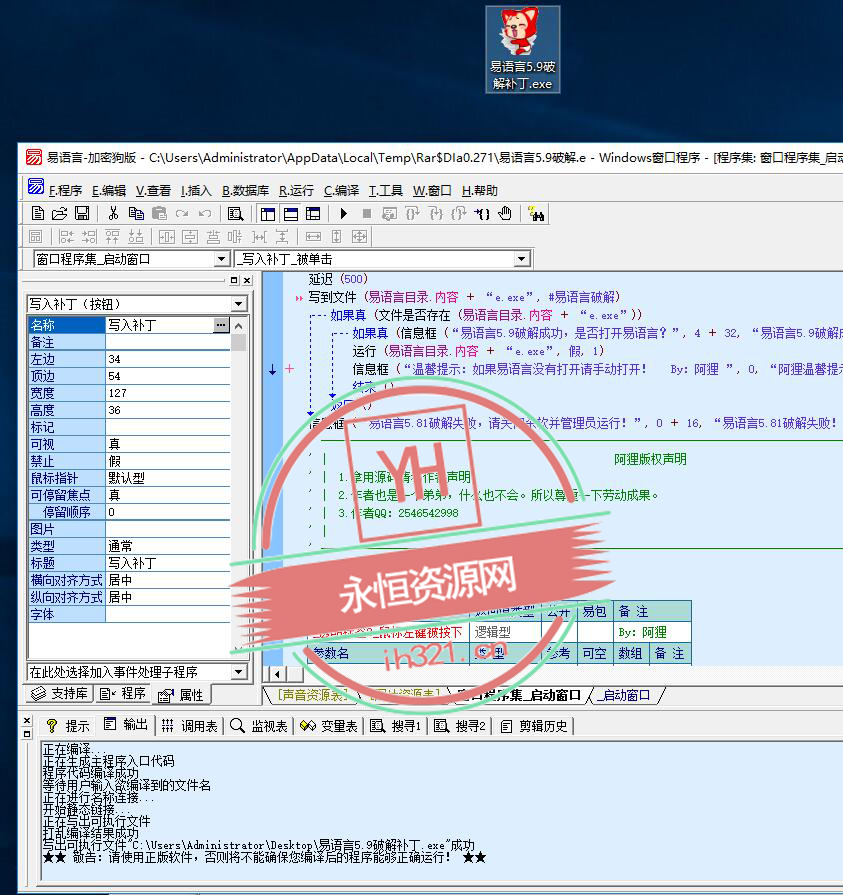Viewport: 843px width, 895px height.
Task: Click the float panel square icon above properties
Action: point(234,280)
